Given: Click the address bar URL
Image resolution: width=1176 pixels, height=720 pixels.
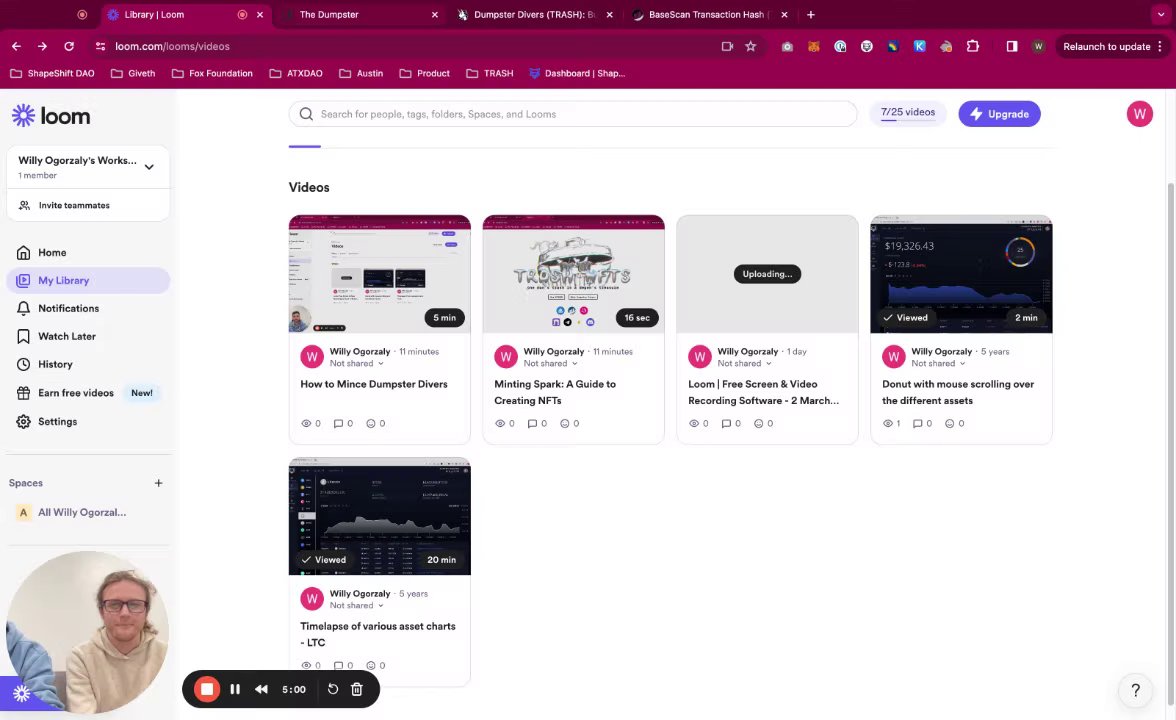Looking at the screenshot, I should pos(172,46).
